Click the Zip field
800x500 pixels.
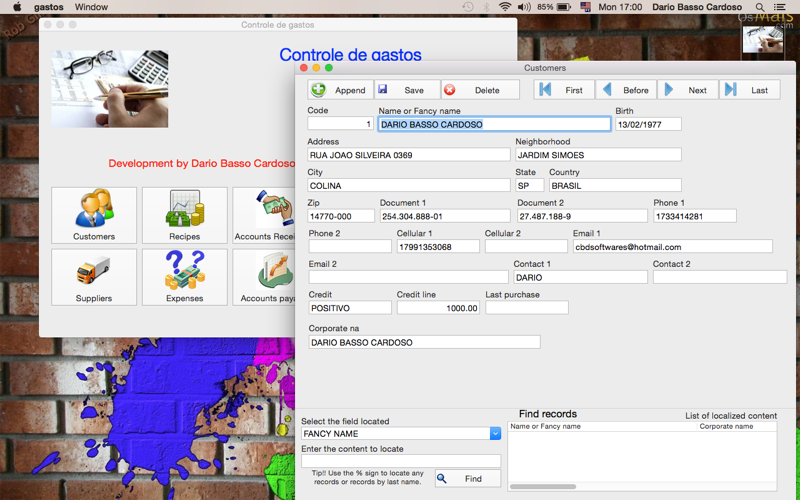click(x=341, y=216)
